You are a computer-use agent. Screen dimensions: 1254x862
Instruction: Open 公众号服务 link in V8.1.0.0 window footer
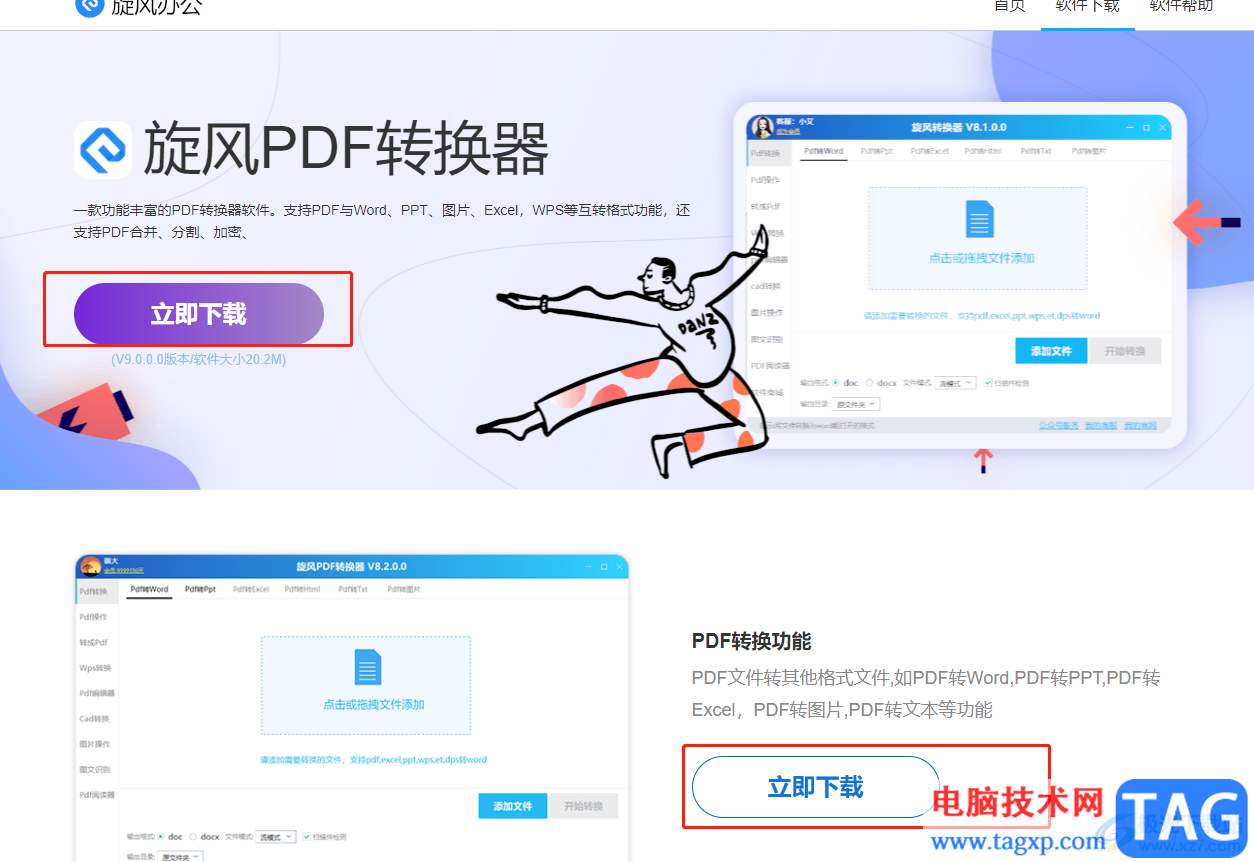point(1059,426)
